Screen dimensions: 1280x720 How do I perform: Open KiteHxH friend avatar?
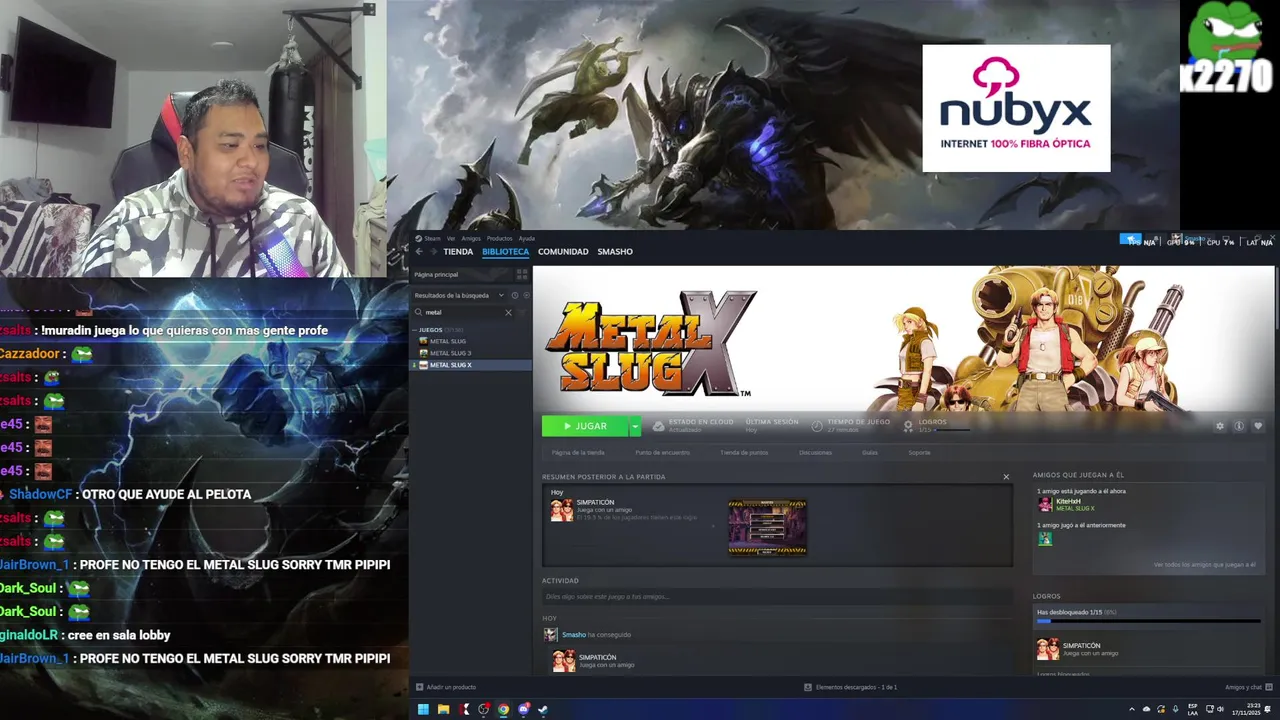1045,504
